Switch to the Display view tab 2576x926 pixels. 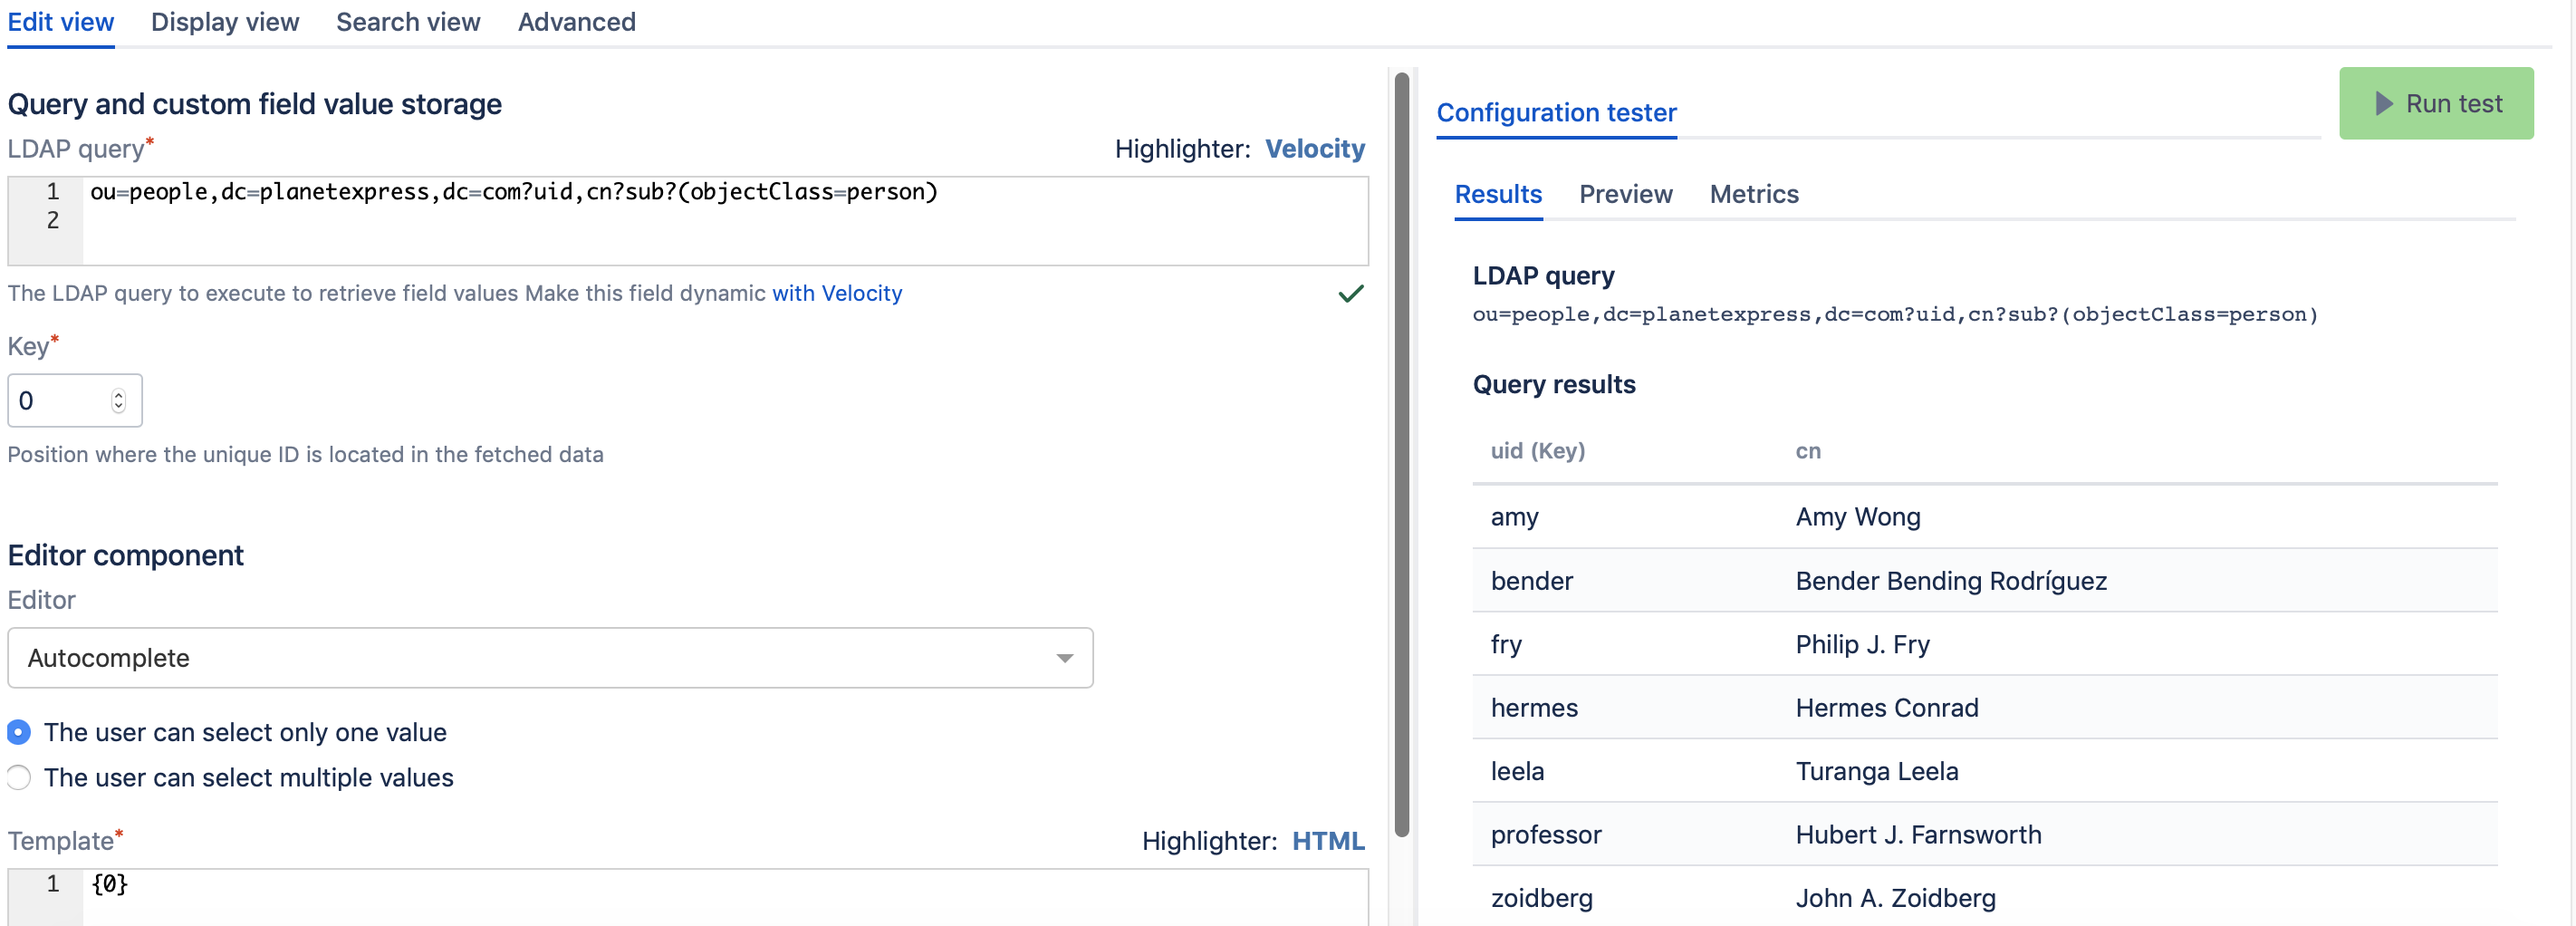coord(225,22)
